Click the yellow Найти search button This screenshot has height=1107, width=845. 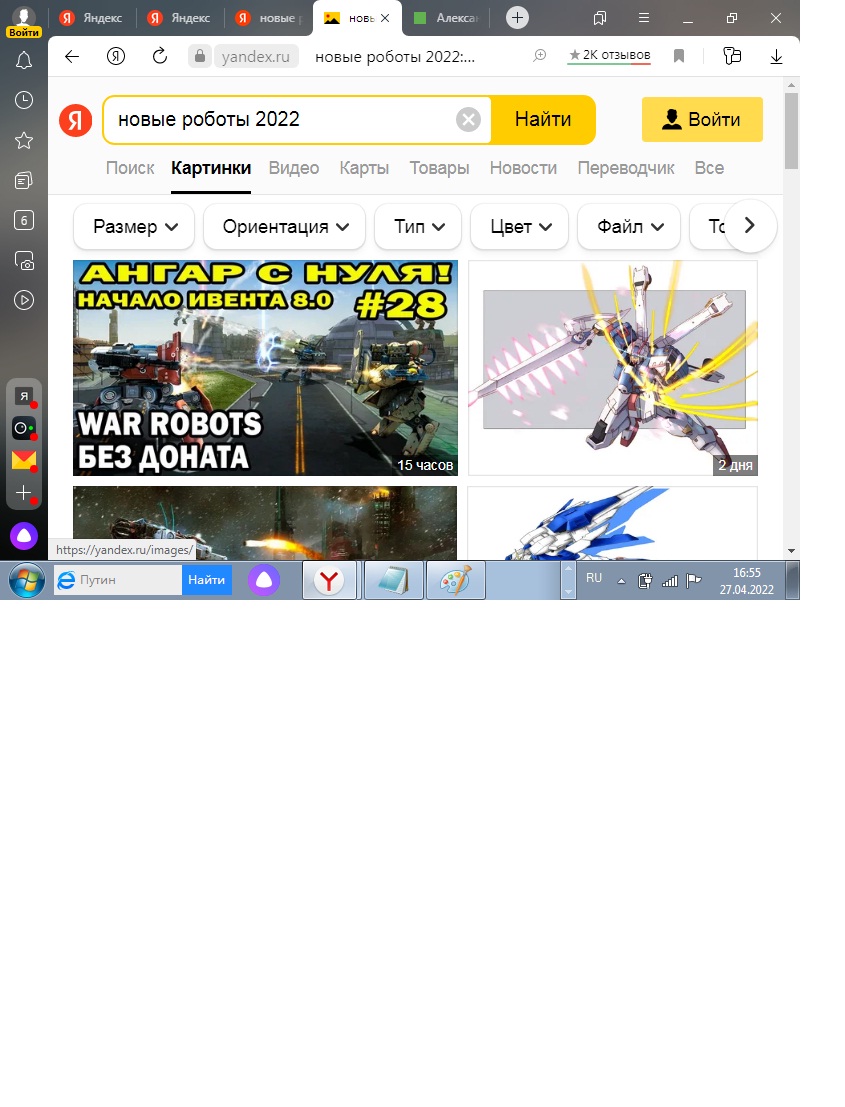coord(543,120)
